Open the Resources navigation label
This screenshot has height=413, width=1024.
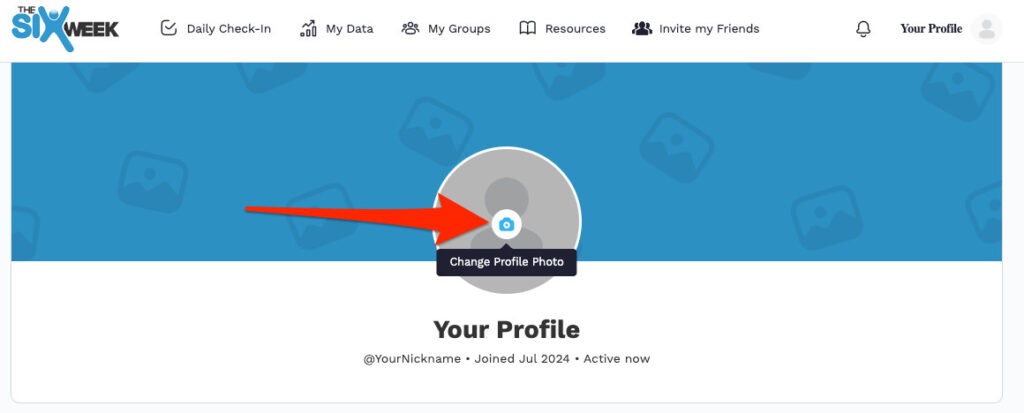point(575,29)
